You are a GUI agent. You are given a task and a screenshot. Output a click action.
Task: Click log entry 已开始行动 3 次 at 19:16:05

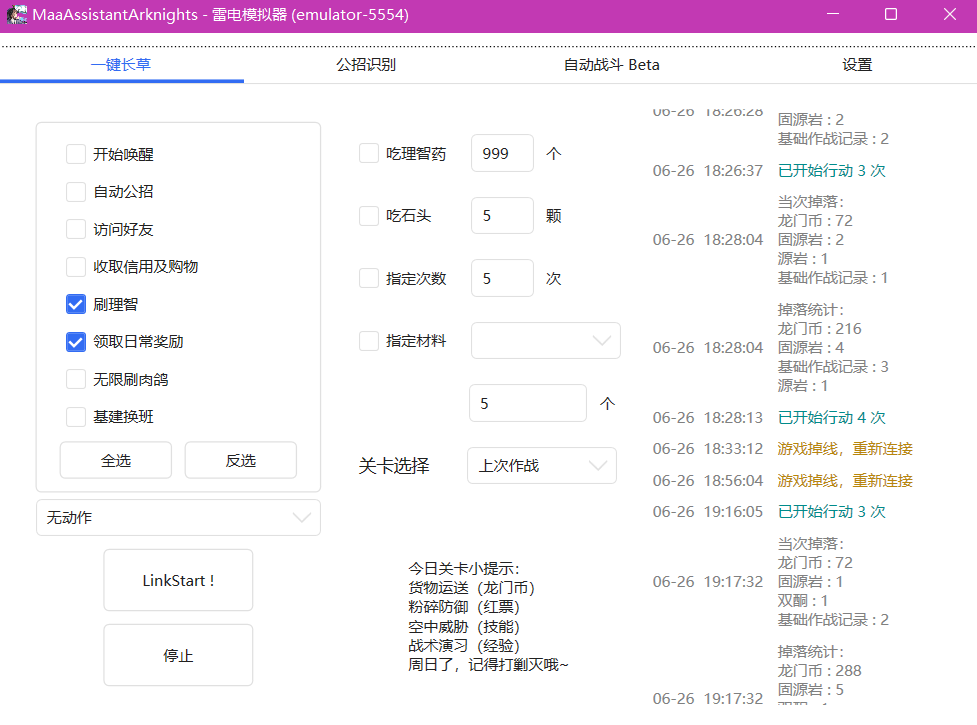tap(832, 511)
